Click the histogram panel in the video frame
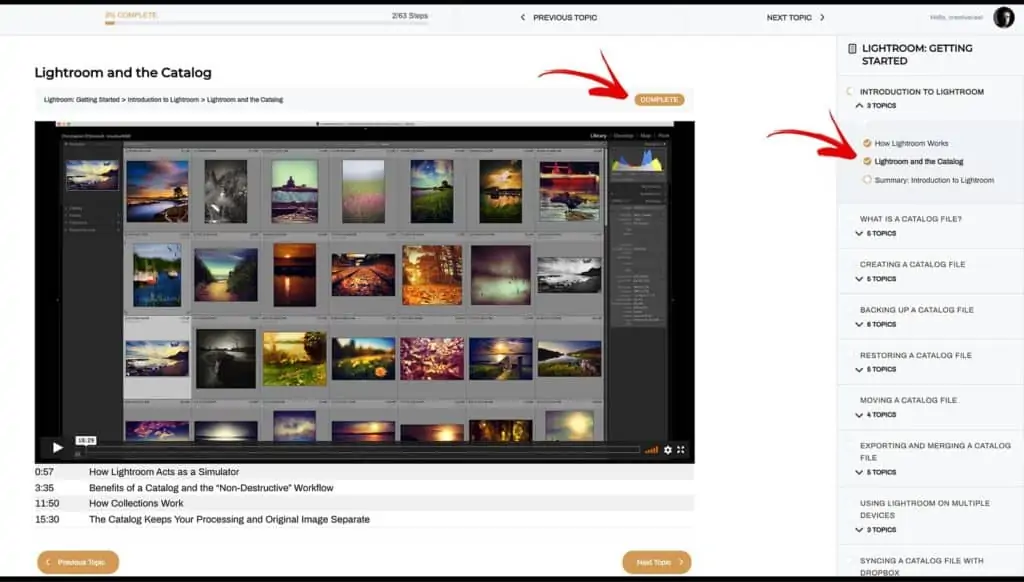1024x582 pixels. pyautogui.click(x=637, y=161)
